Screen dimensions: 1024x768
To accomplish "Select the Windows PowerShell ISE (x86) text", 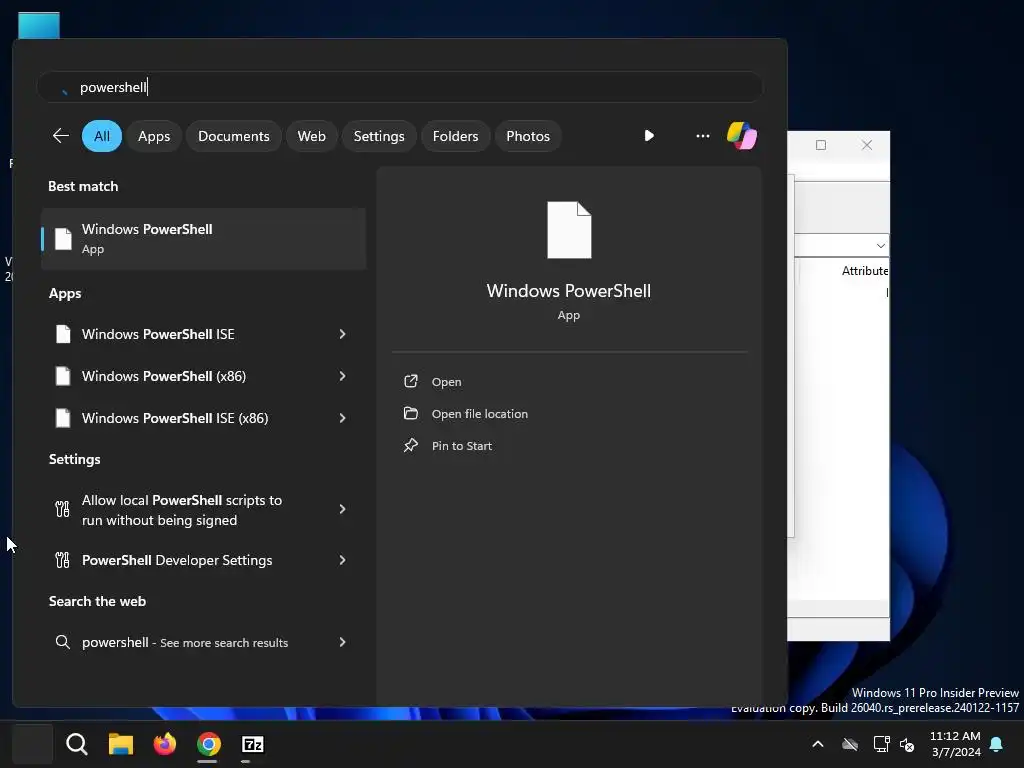I will 175,418.
